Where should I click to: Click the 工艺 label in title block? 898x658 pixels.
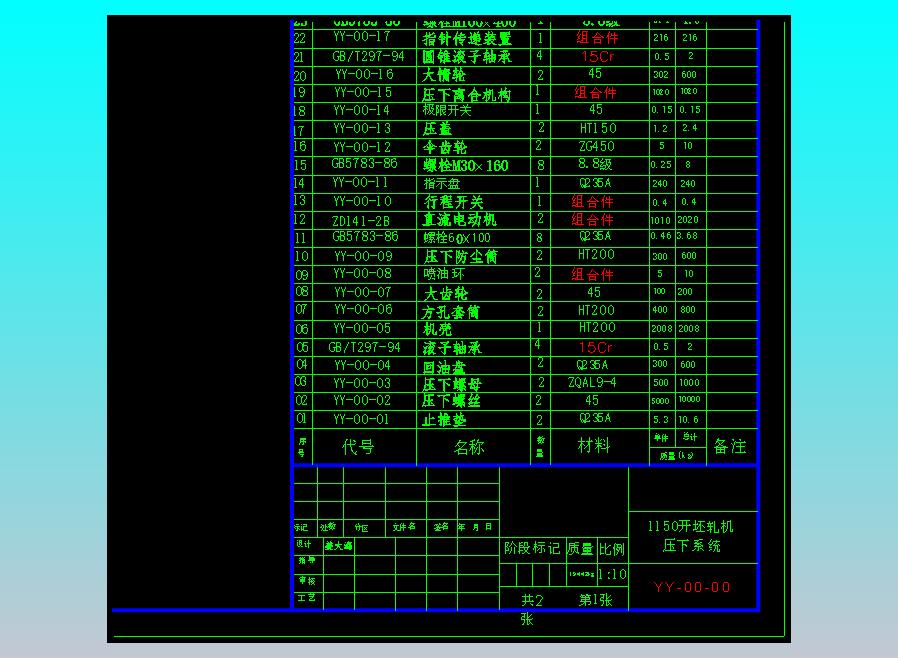tap(306, 598)
